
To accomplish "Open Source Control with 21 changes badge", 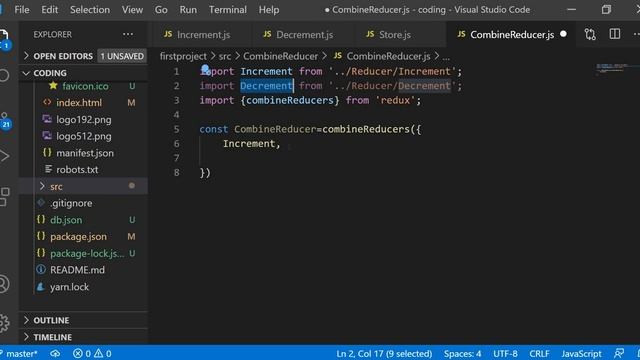I will (x=5, y=120).
